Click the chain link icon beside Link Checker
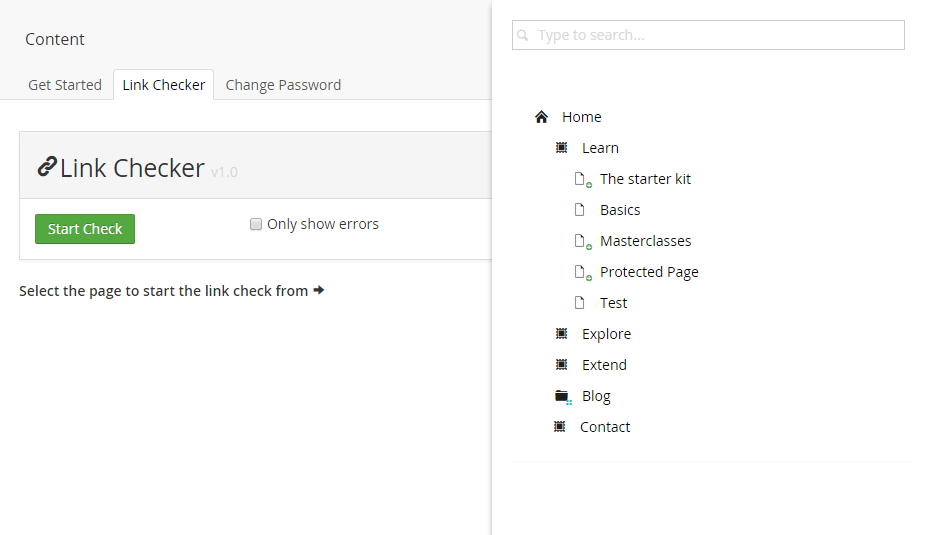932x535 pixels. pos(47,167)
